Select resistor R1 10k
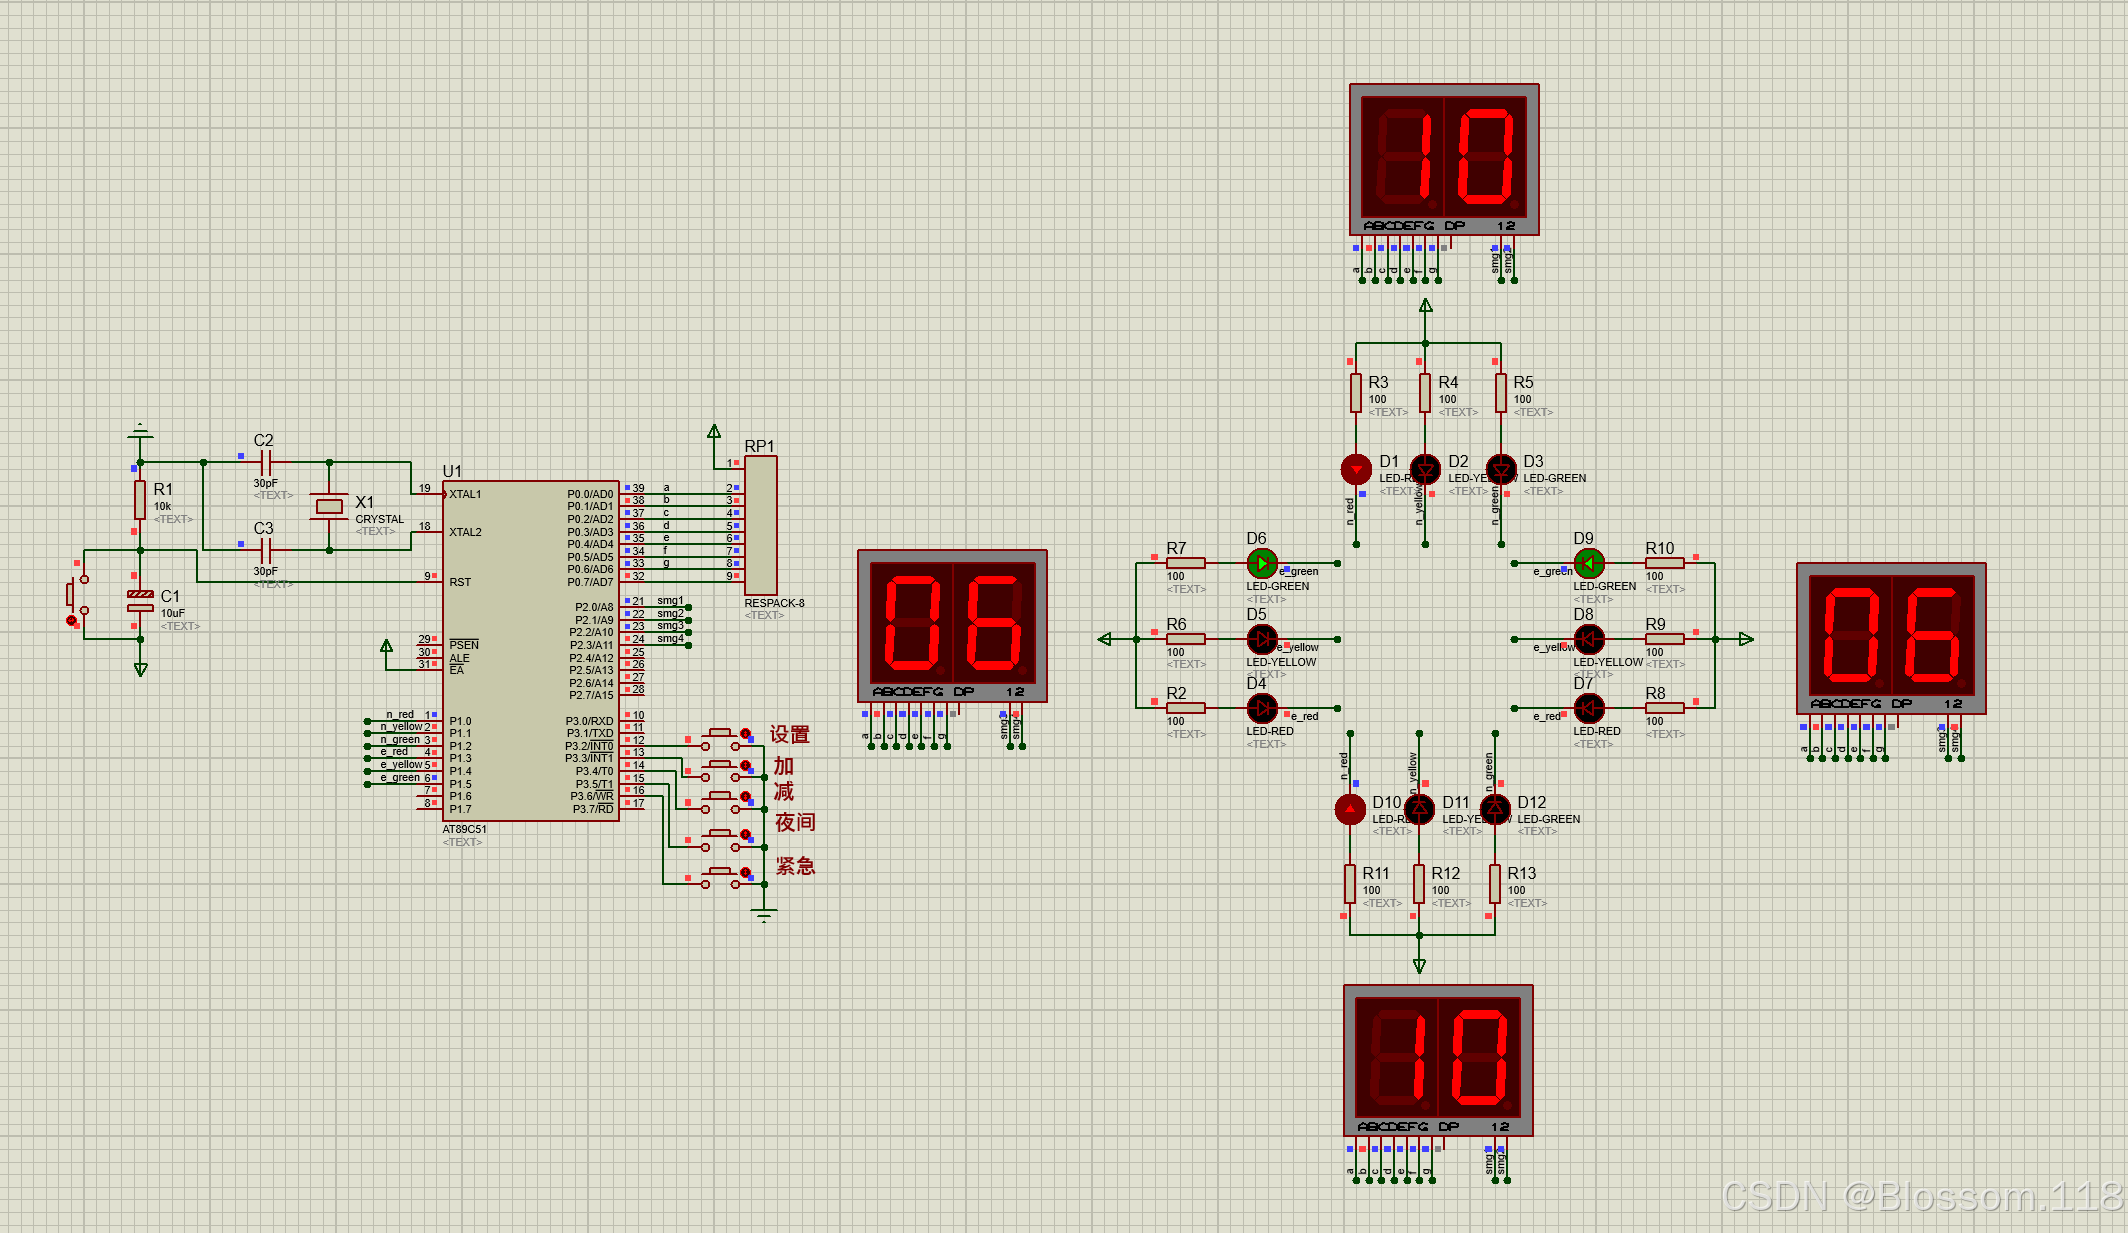 [x=140, y=499]
